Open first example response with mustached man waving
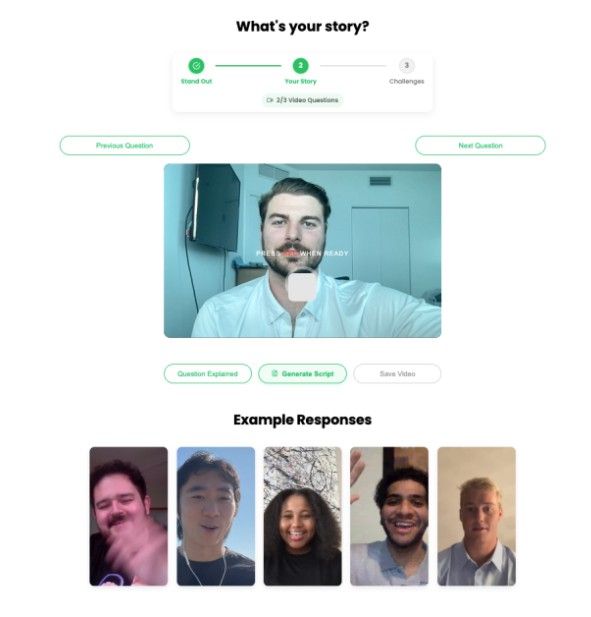This screenshot has height=617, width=591. click(x=129, y=516)
